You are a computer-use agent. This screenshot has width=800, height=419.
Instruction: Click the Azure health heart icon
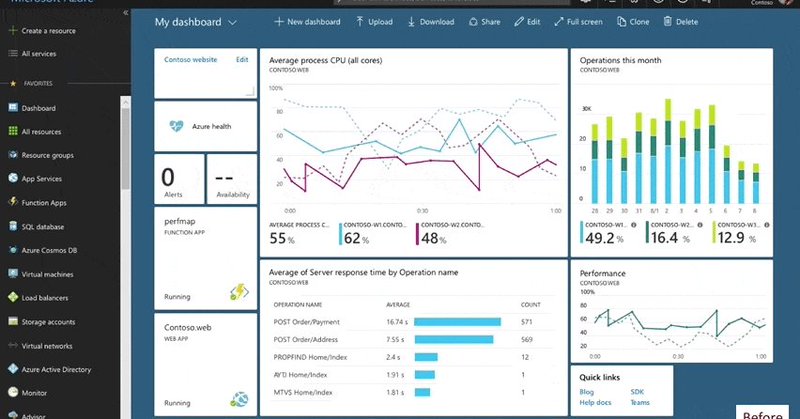[x=177, y=126]
